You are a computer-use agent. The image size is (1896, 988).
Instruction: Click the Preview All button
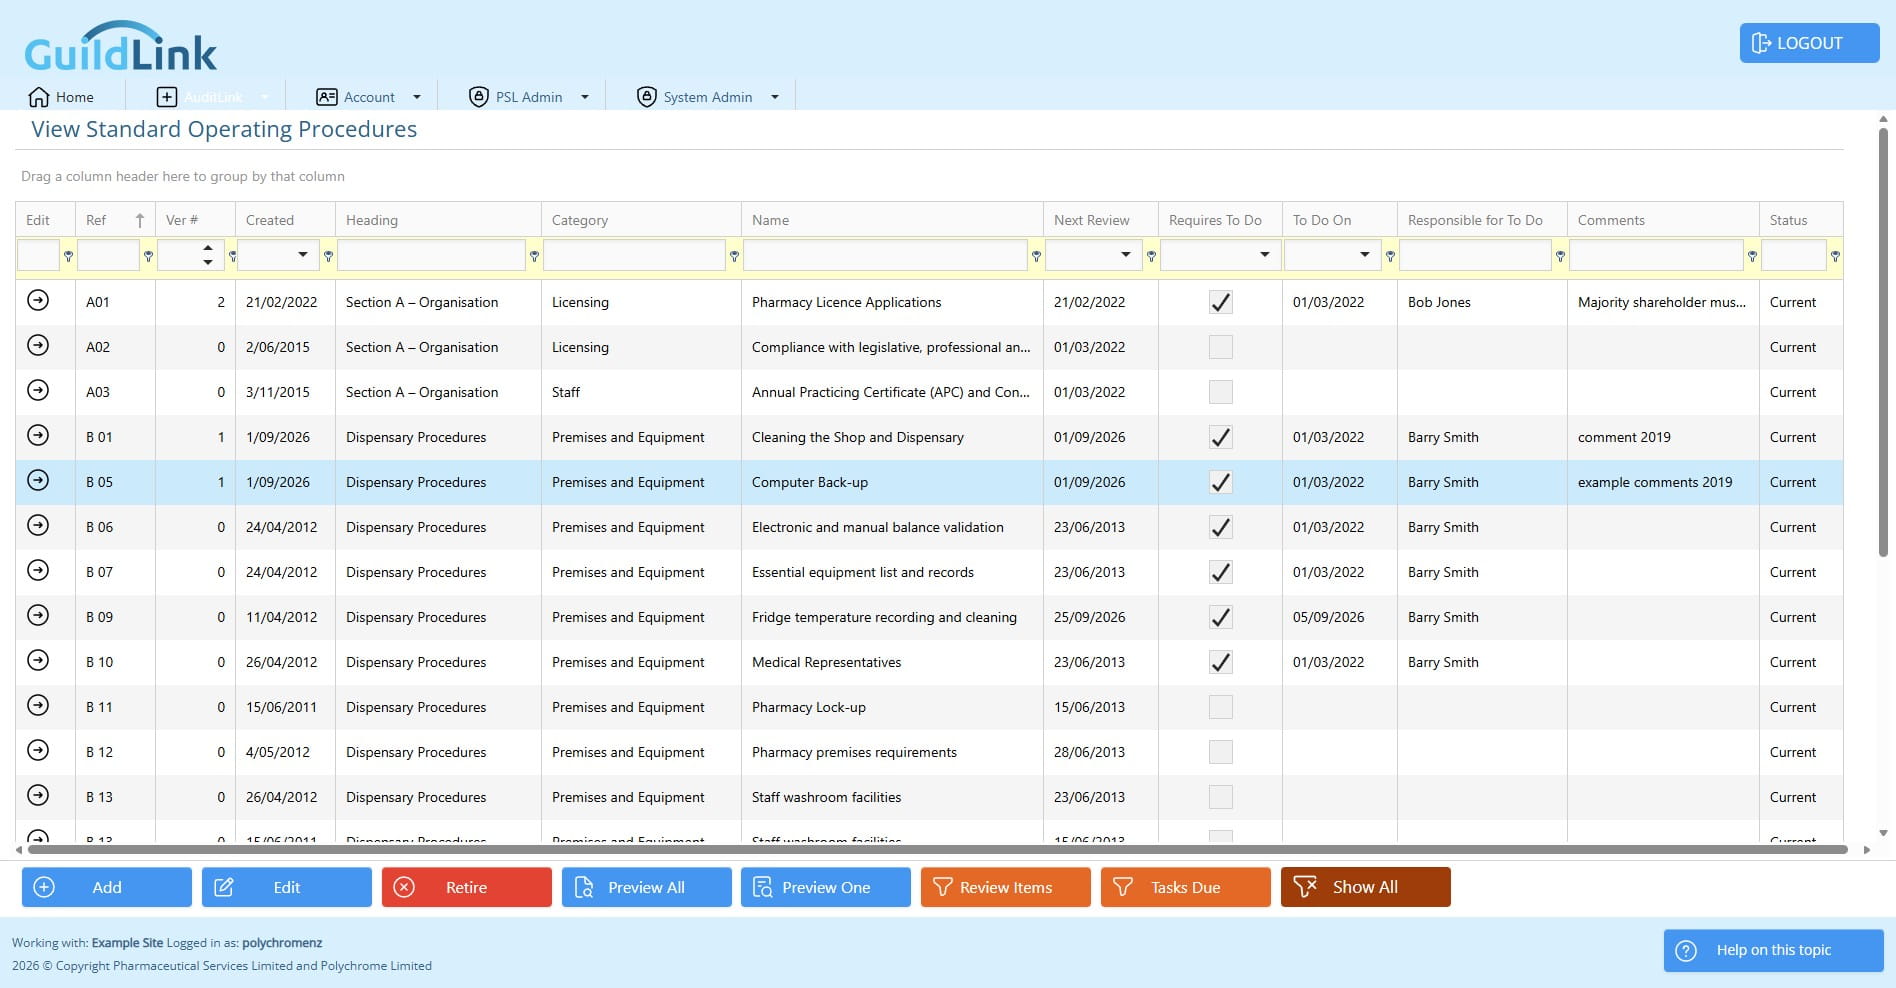click(x=646, y=887)
